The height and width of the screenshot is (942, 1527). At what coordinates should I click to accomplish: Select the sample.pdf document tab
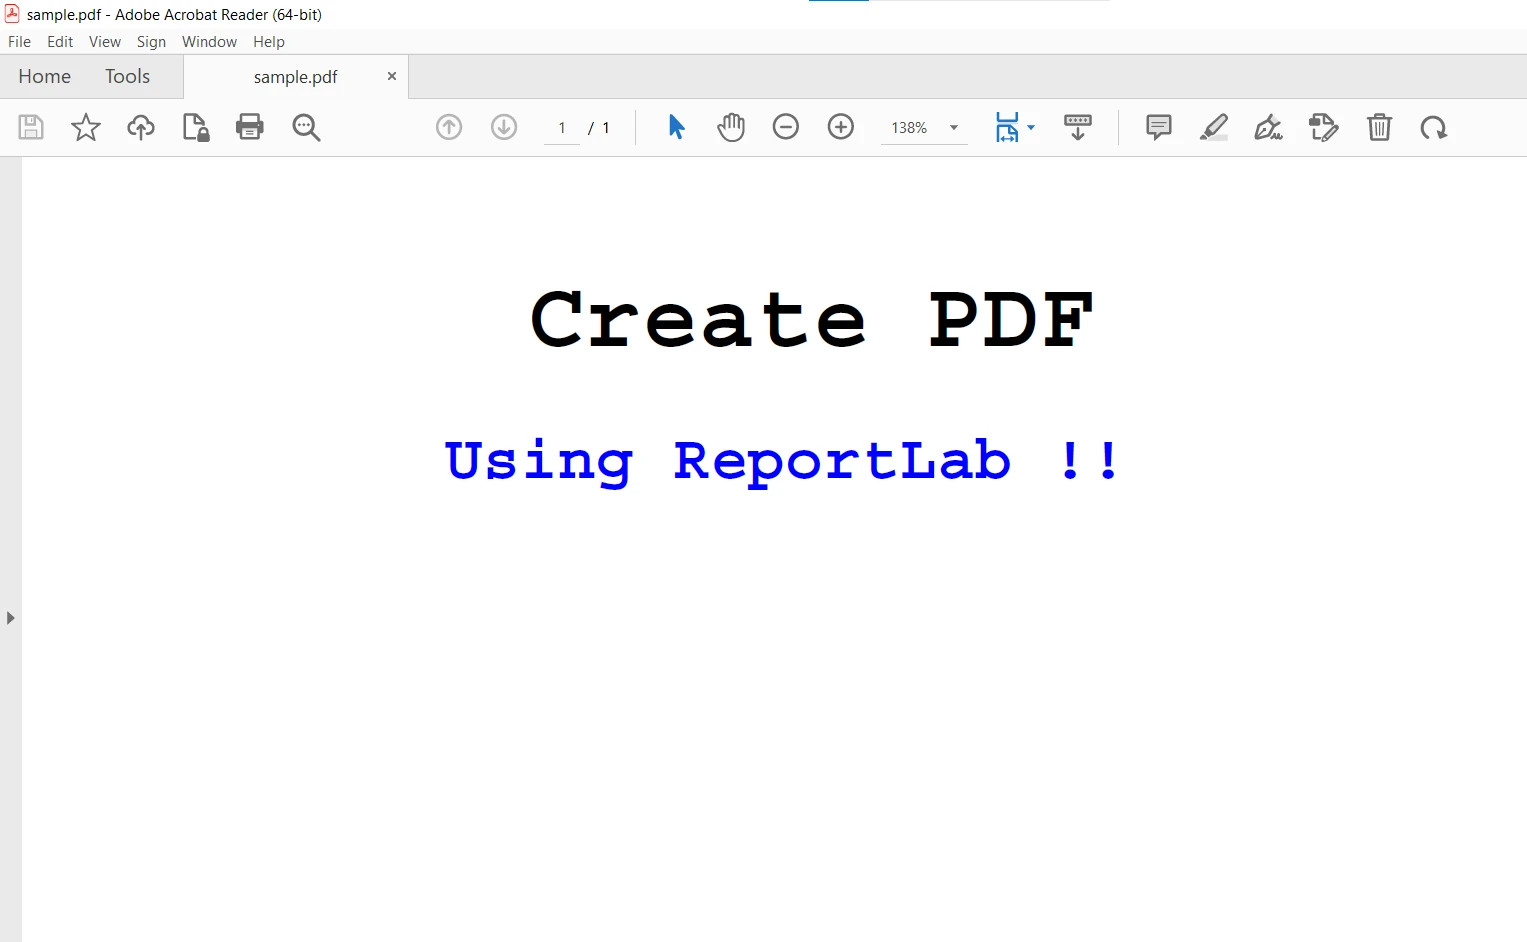tap(295, 77)
